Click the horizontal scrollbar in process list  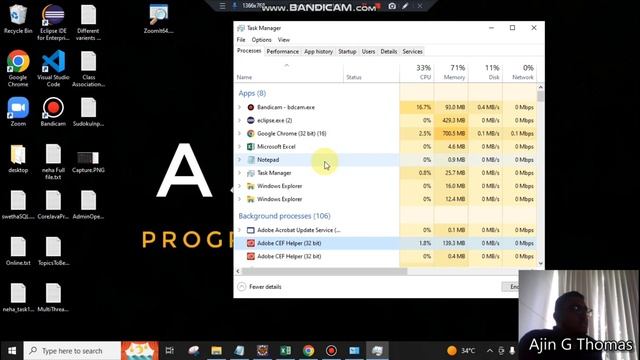[x=324, y=271]
